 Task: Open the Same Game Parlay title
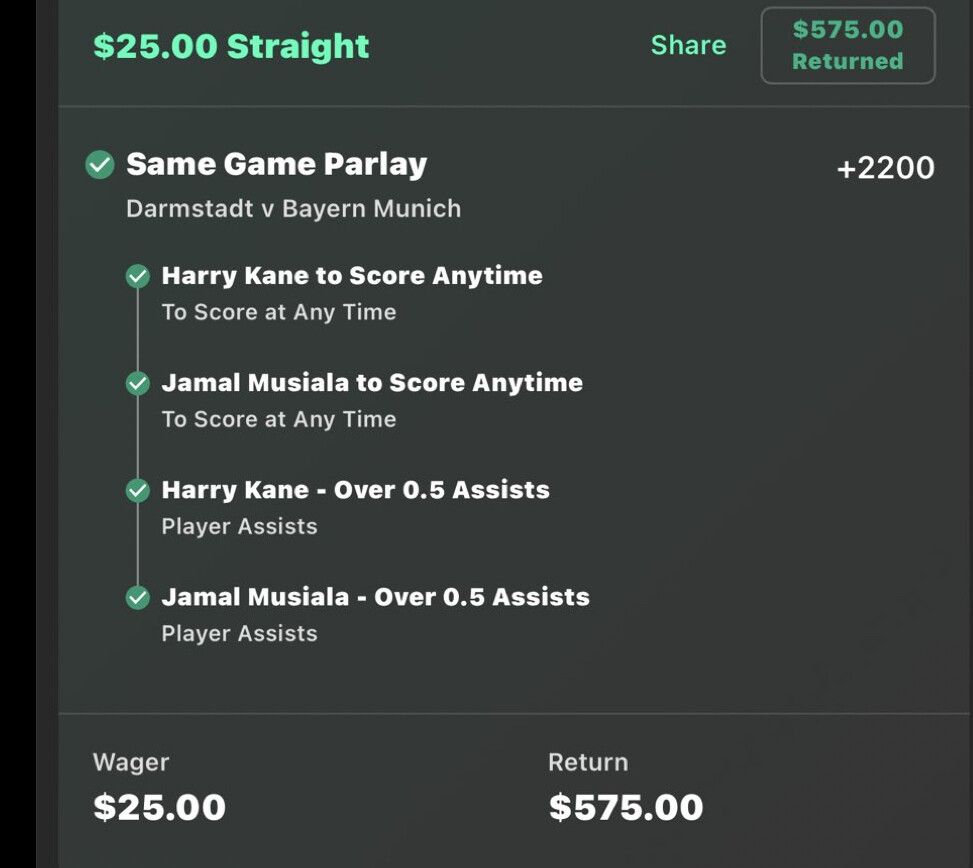[x=276, y=165]
